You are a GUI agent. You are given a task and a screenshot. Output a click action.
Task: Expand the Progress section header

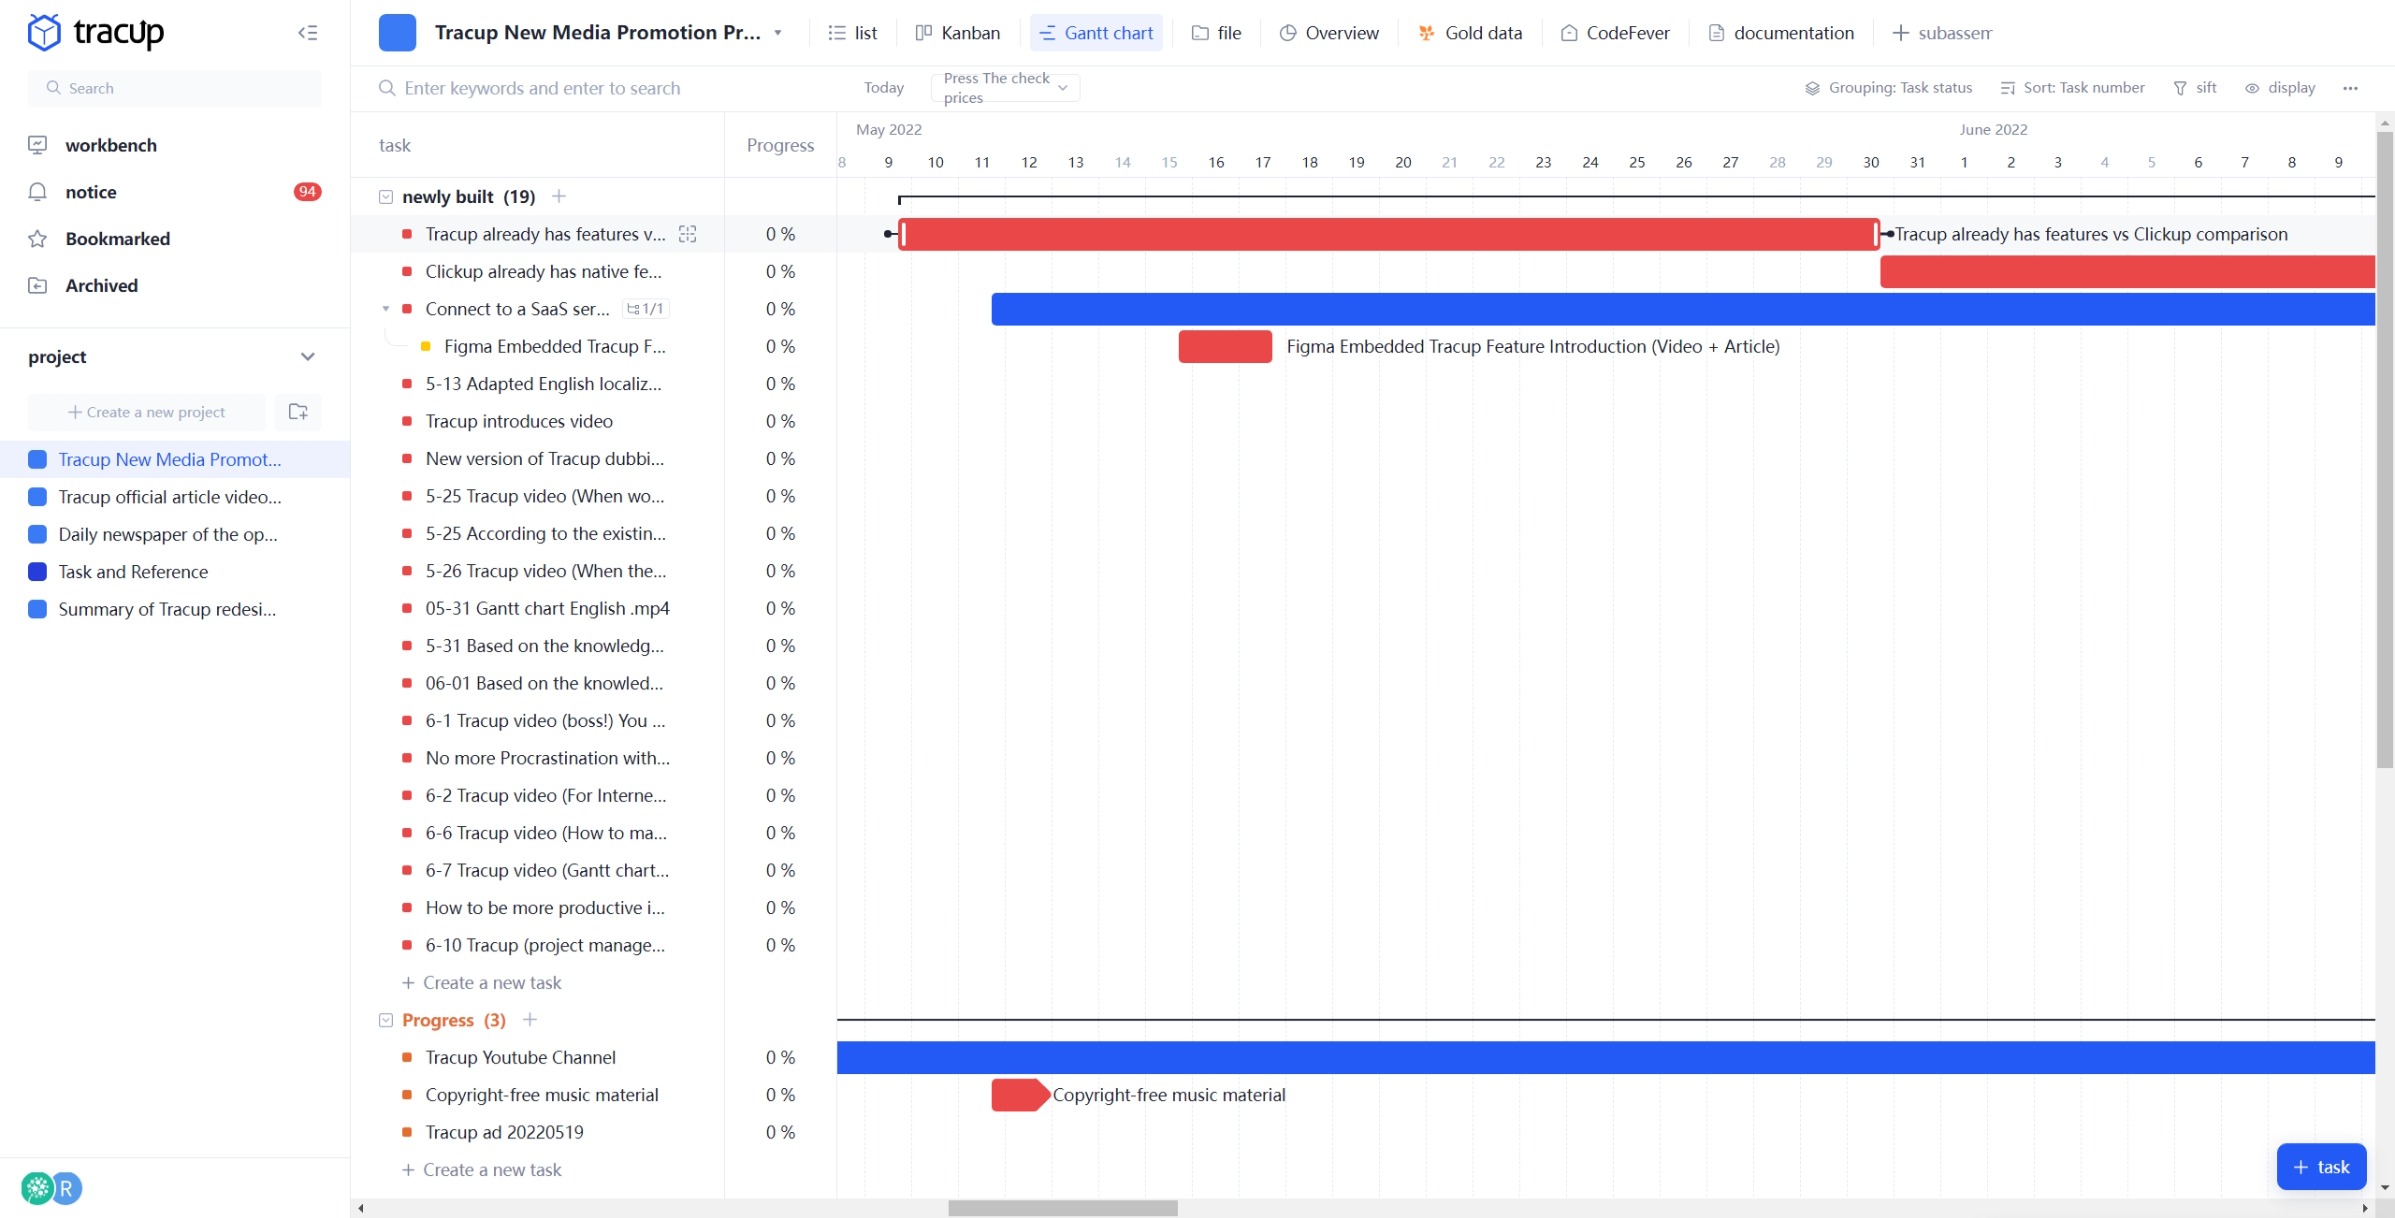pos(385,1019)
